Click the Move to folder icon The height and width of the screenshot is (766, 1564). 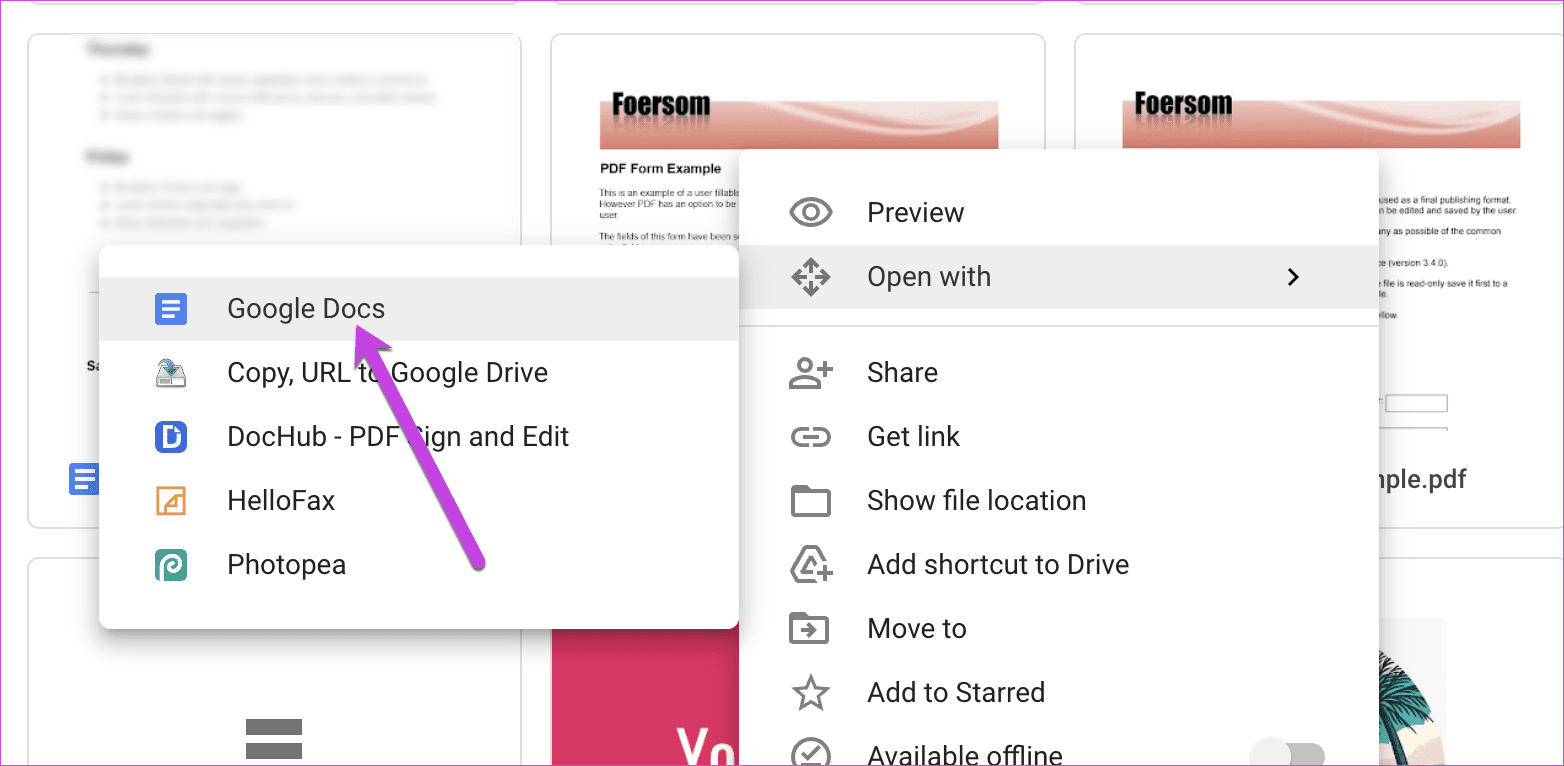(x=811, y=628)
